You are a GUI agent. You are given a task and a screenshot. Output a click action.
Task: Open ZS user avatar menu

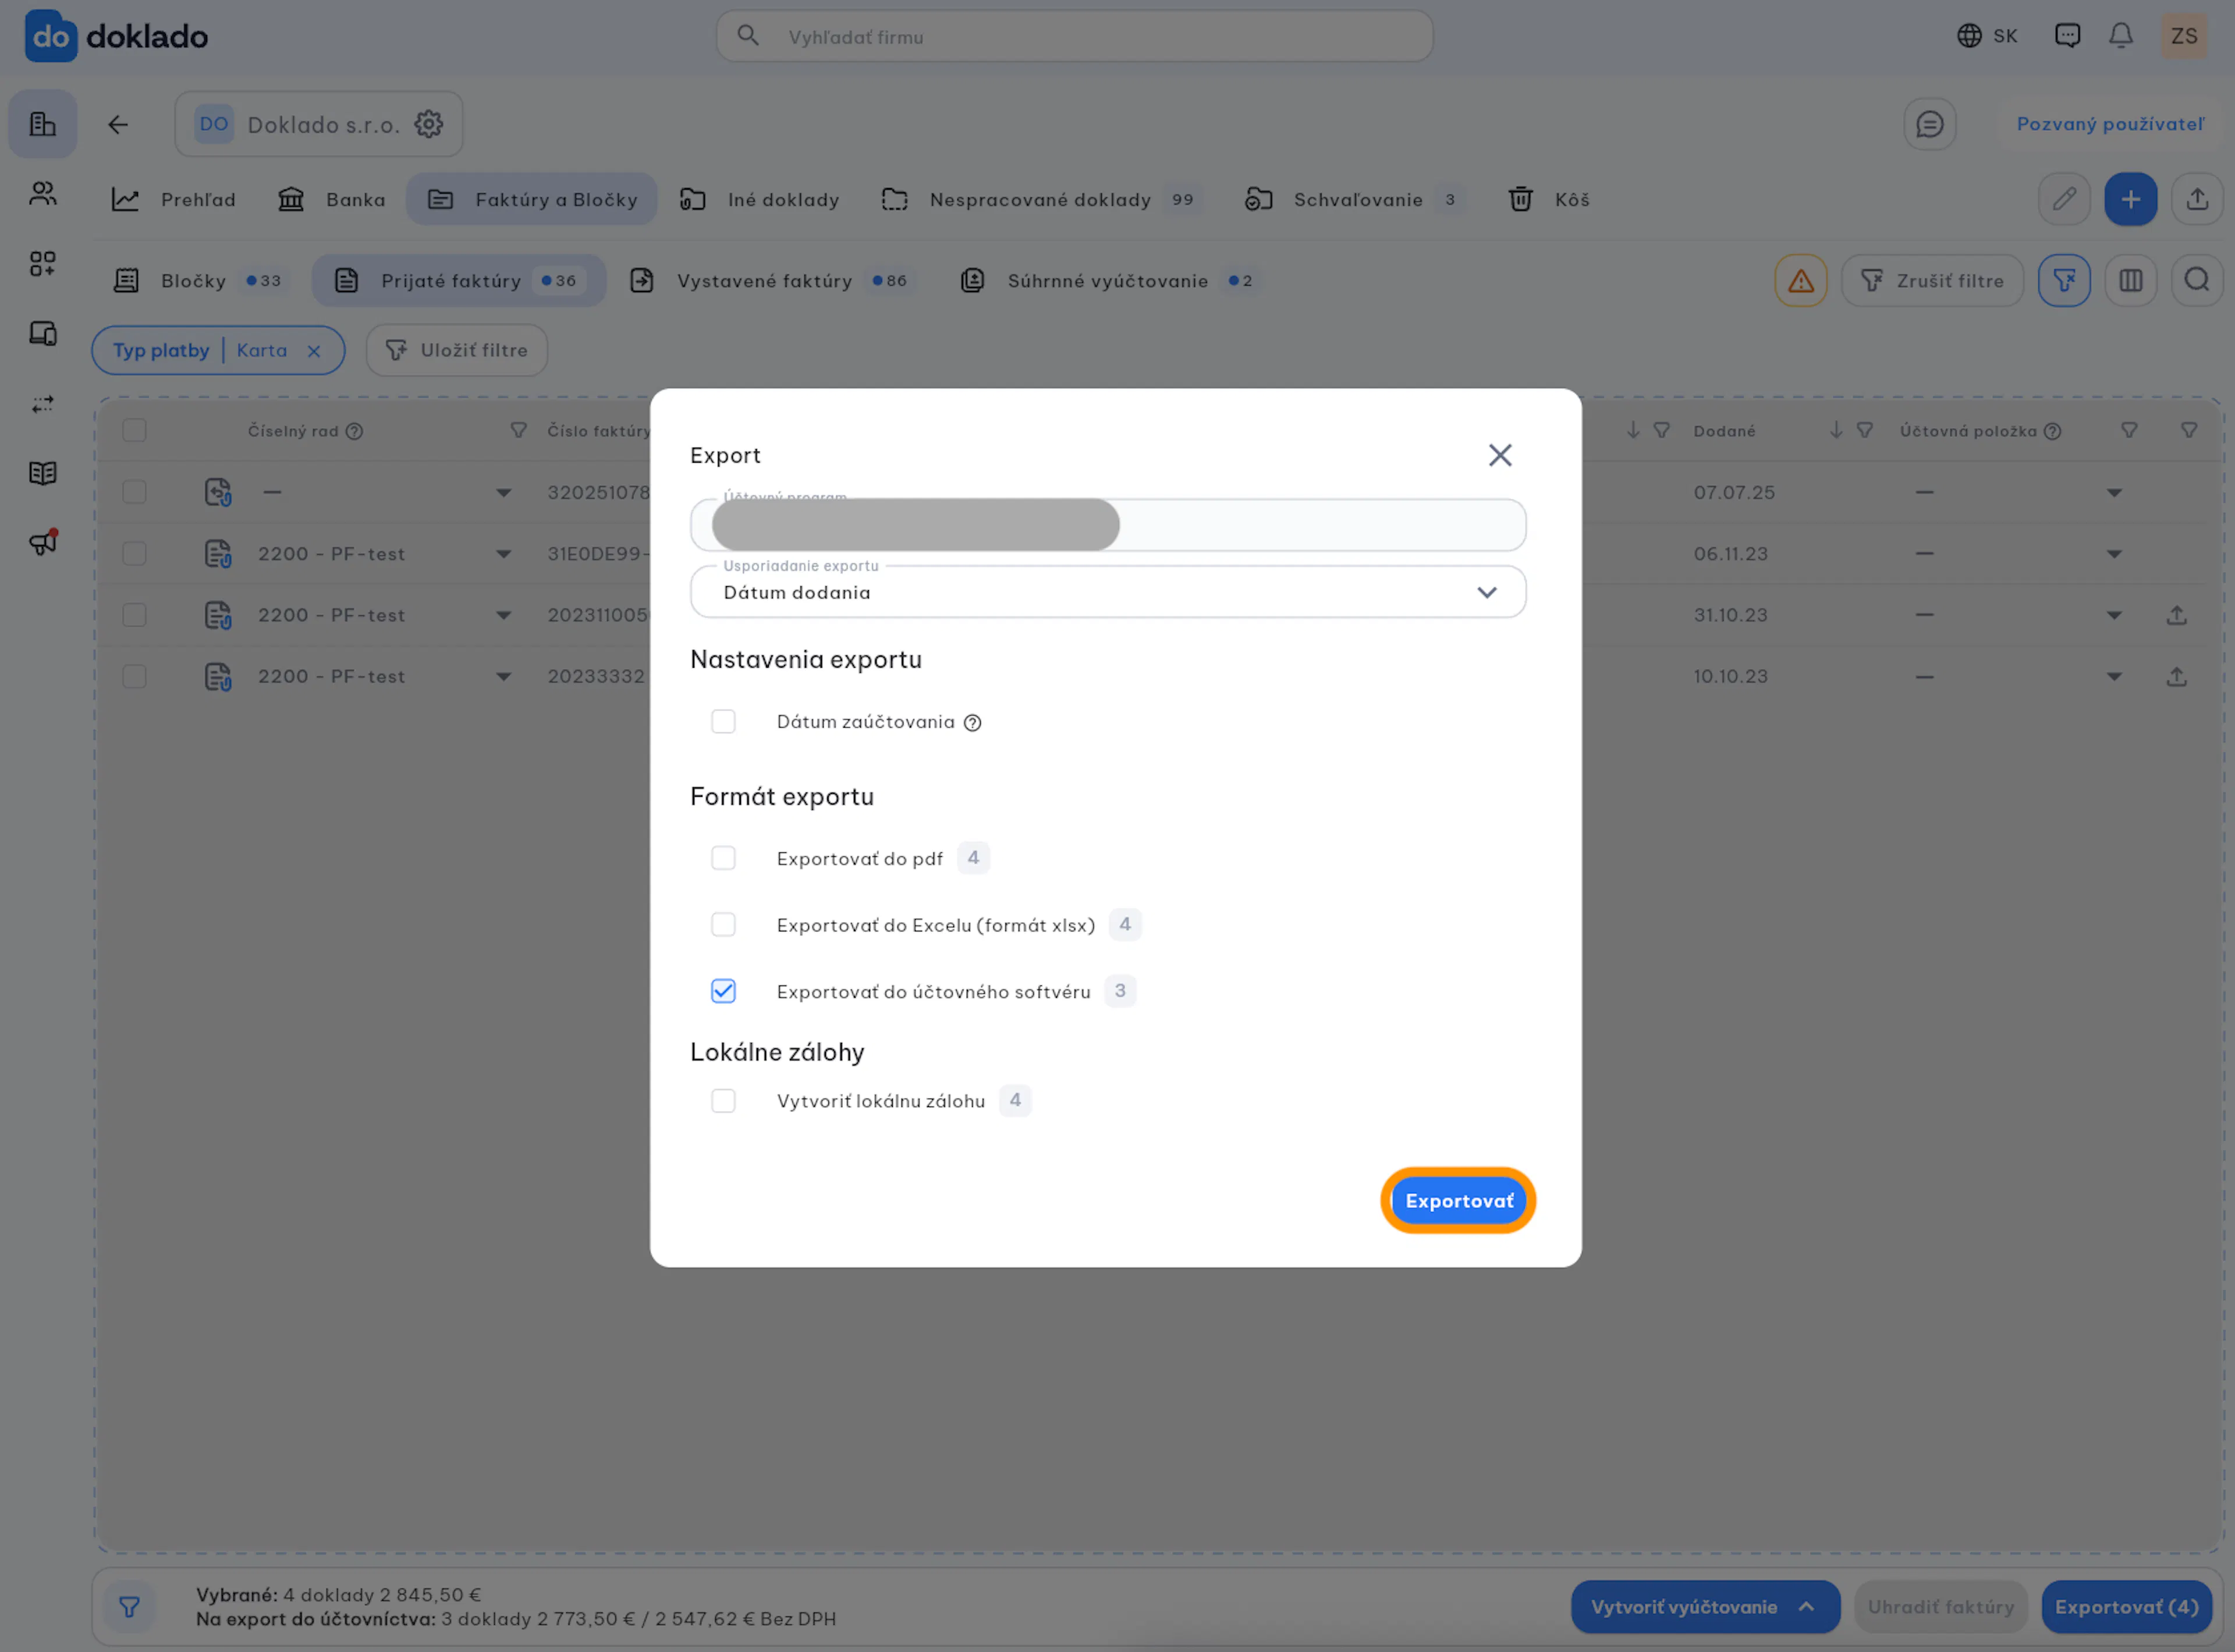tap(2183, 36)
